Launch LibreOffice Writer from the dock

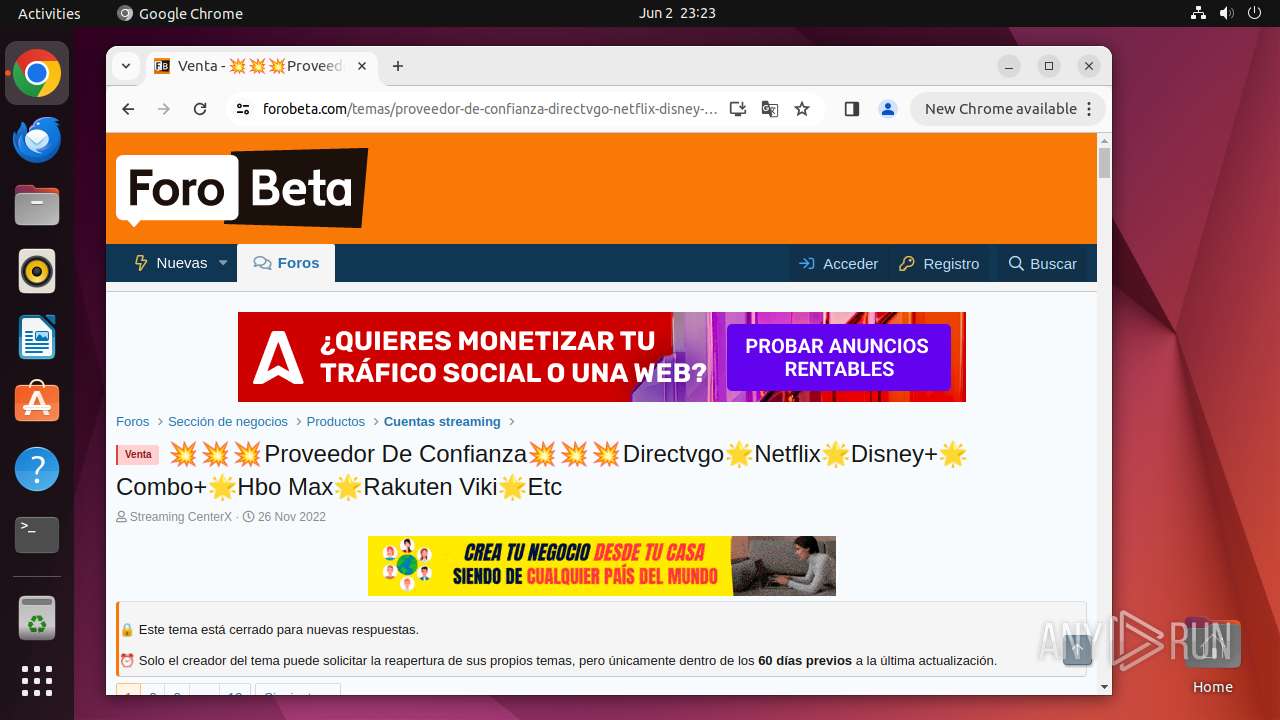[x=37, y=337]
